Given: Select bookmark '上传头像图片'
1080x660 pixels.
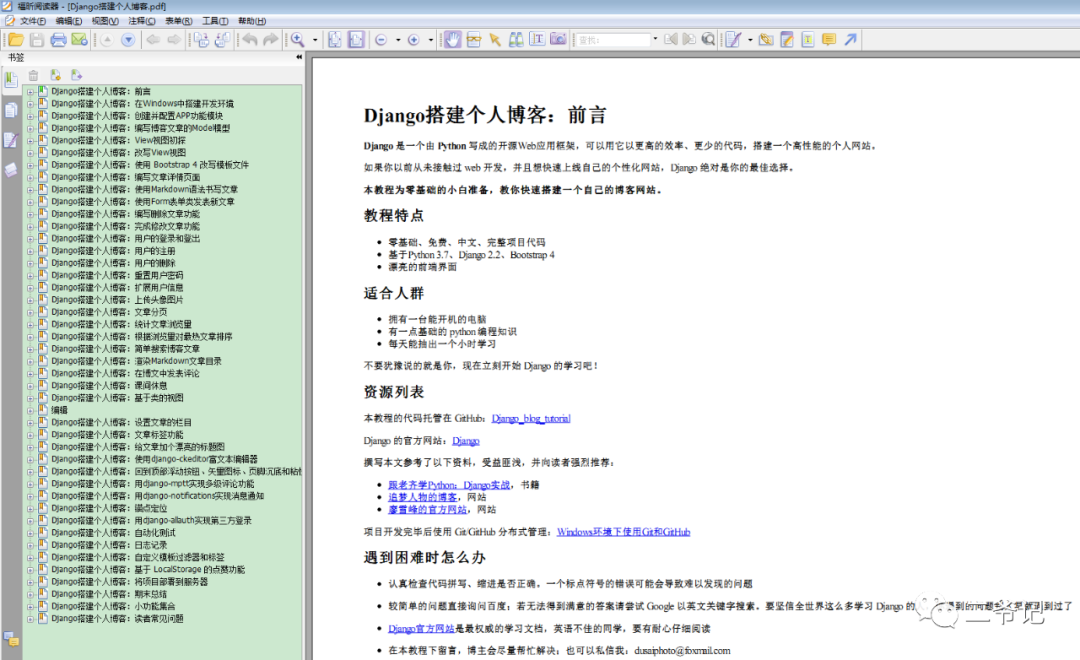Looking at the screenshot, I should [117, 300].
